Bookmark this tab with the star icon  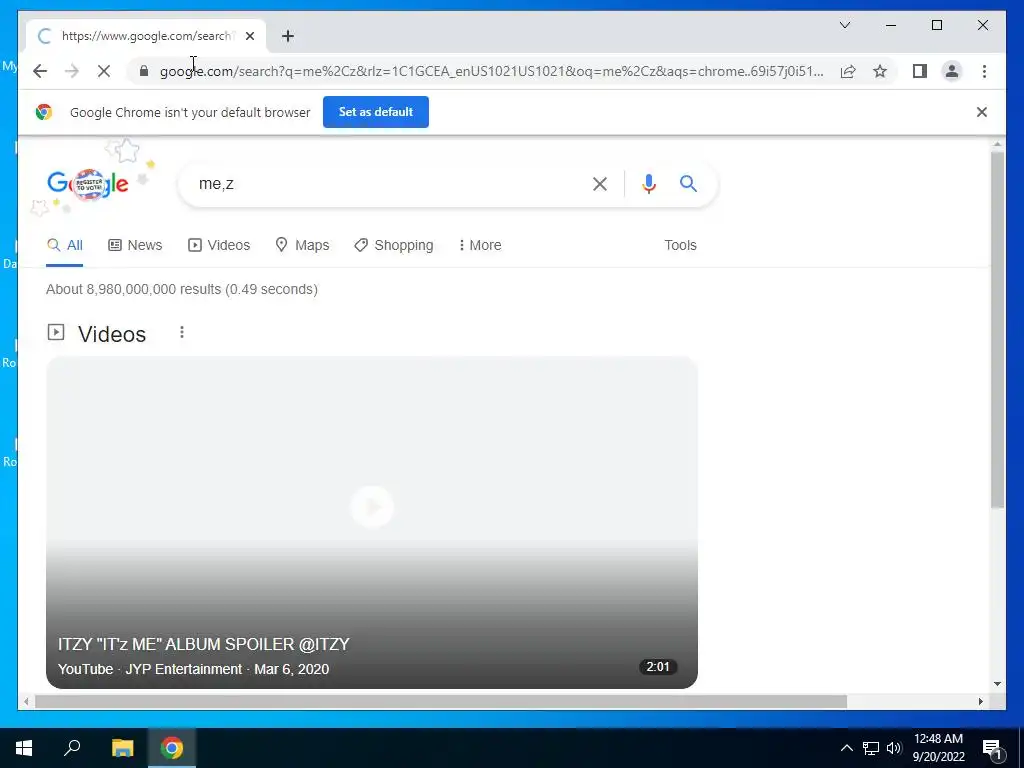880,71
